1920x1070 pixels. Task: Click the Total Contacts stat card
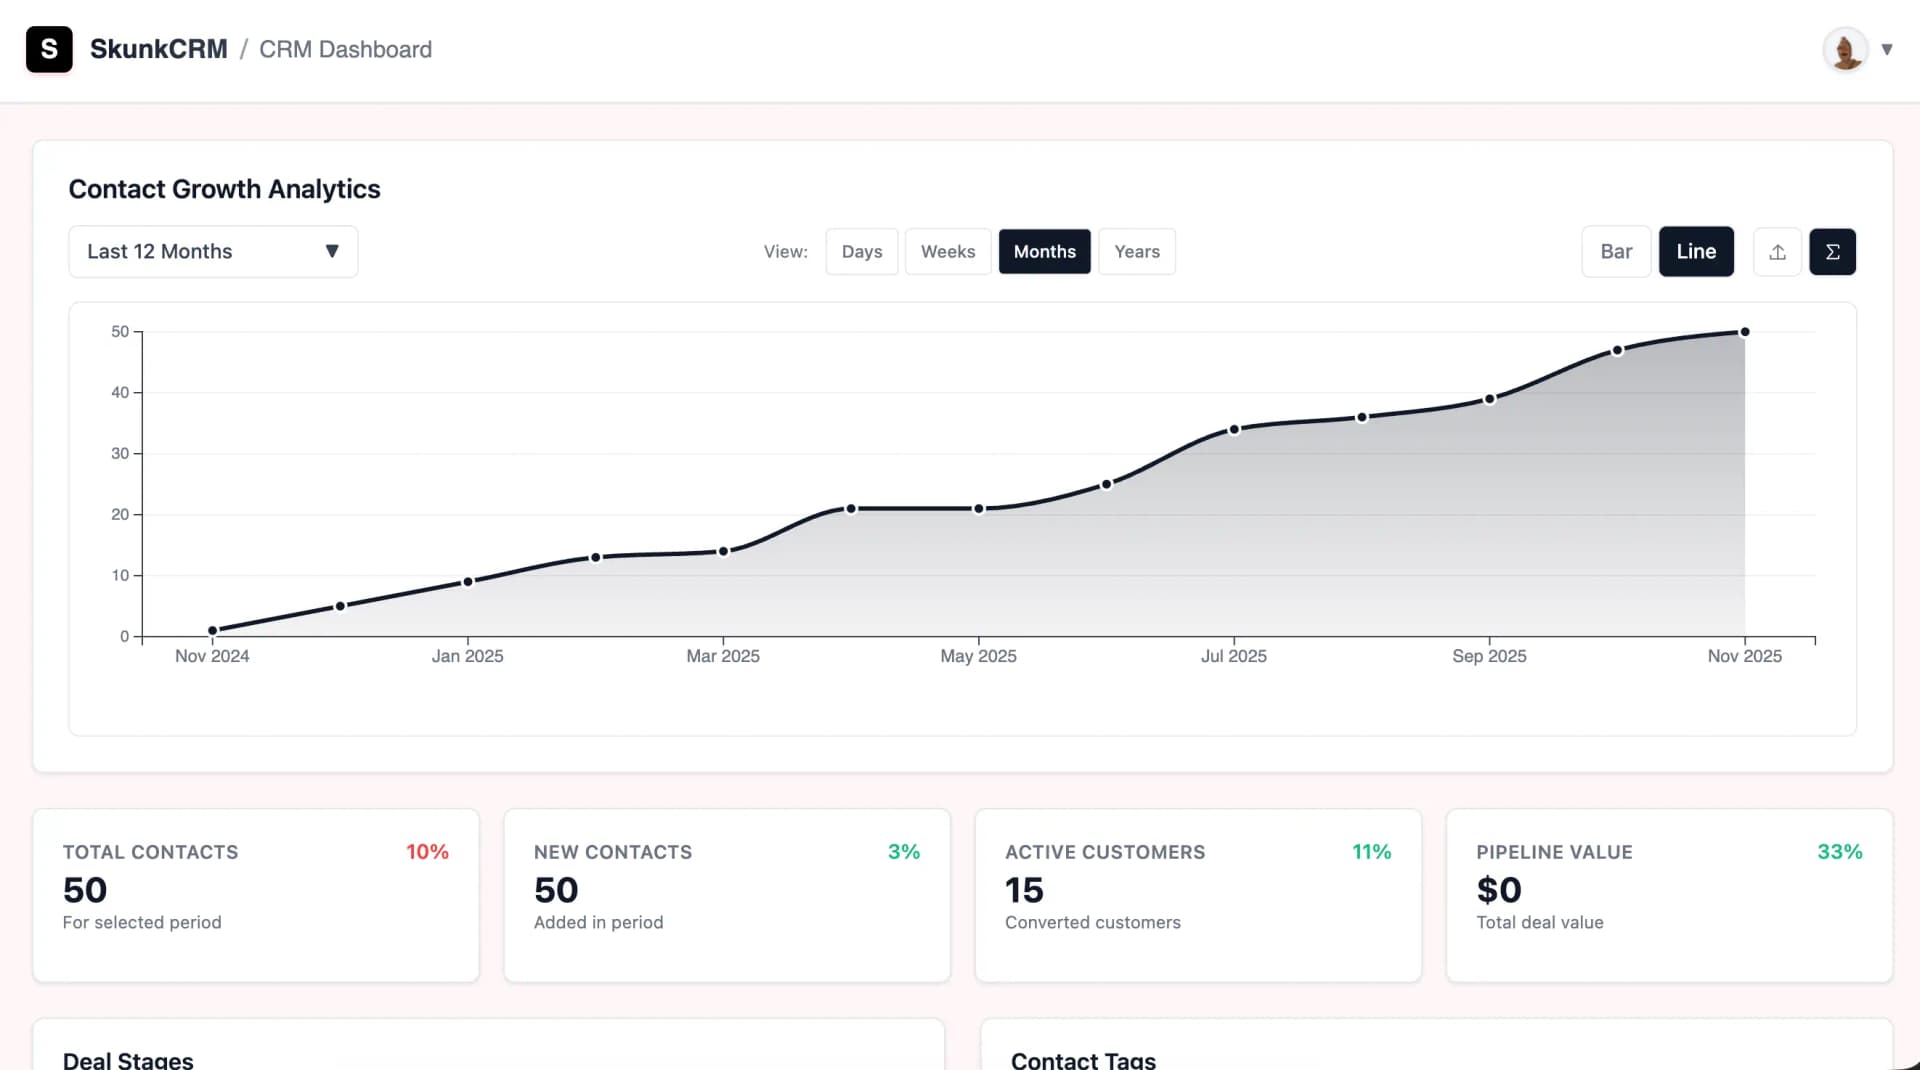tap(255, 895)
